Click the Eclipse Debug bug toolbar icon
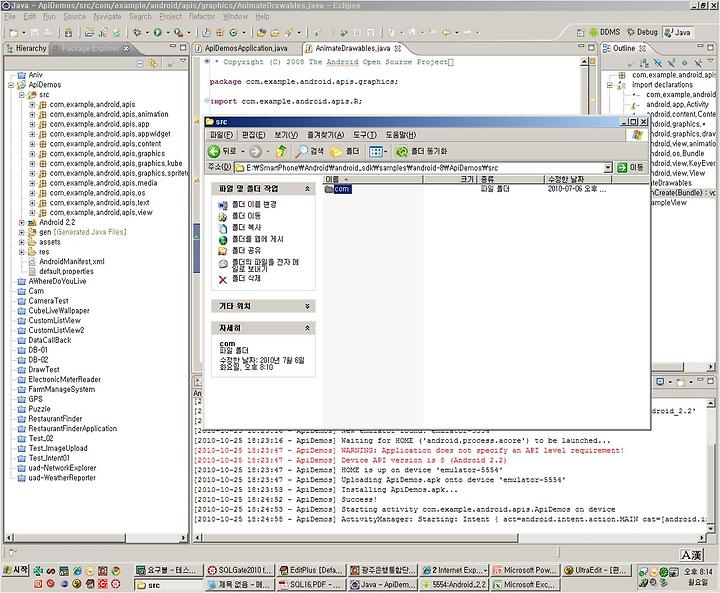720x593 pixels. [x=137, y=33]
